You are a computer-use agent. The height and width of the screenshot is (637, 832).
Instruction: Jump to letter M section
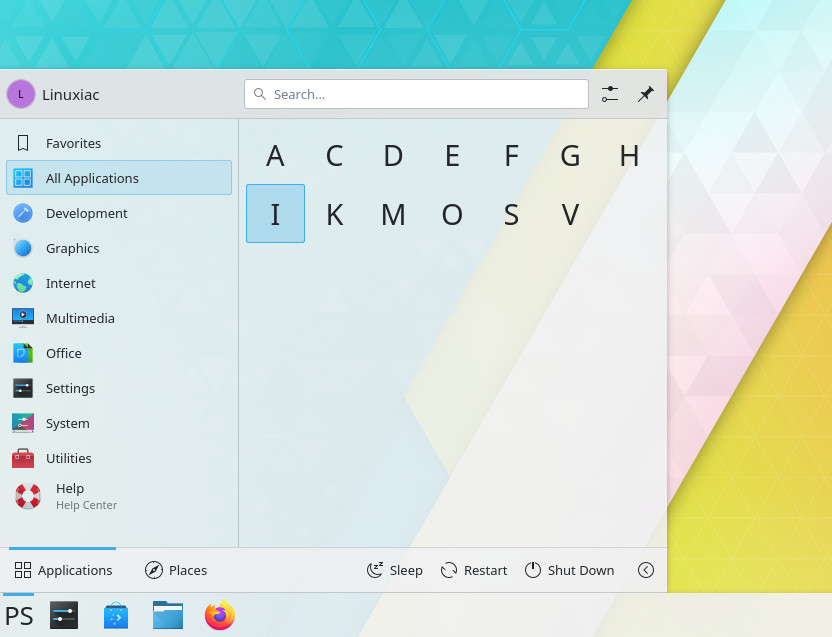(x=393, y=214)
